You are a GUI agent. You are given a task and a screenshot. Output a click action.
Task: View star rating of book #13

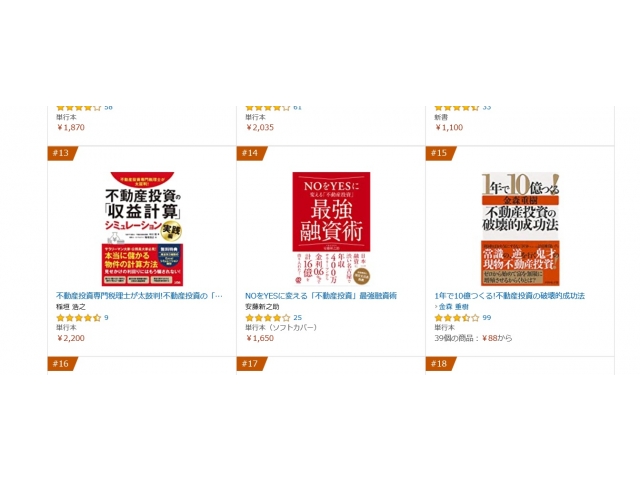(78, 318)
